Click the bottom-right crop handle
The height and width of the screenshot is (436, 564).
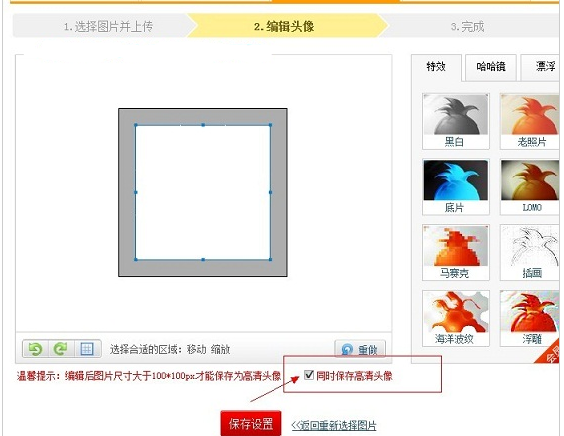pyautogui.click(x=270, y=259)
